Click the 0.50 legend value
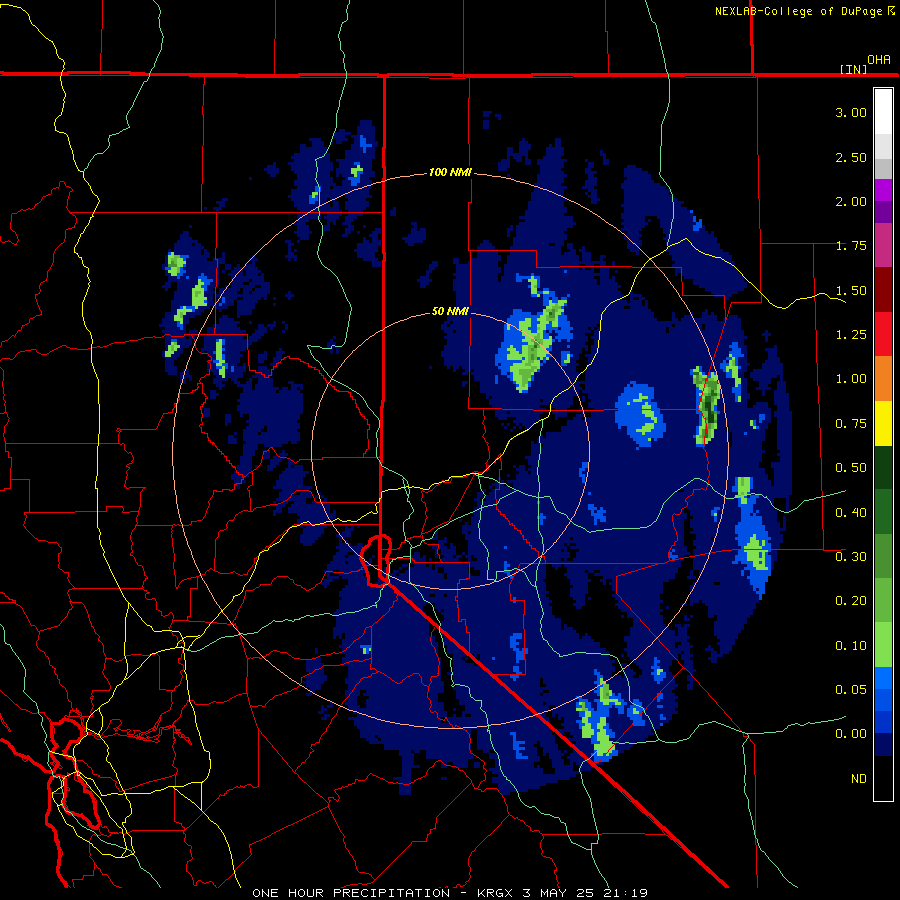This screenshot has height=900, width=900. pos(851,468)
